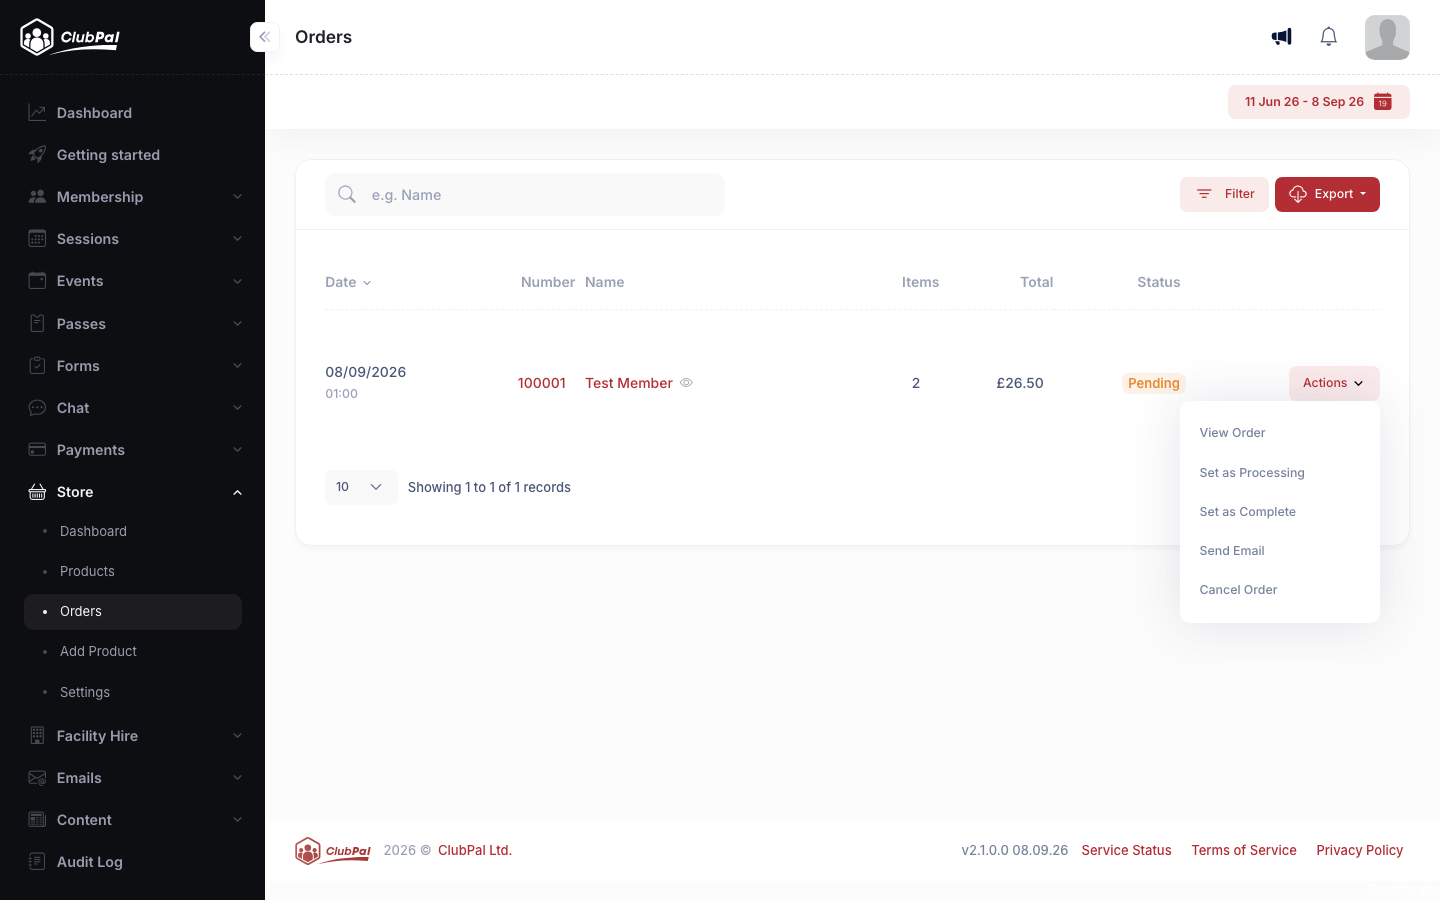Open the user avatar menu
The width and height of the screenshot is (1440, 900).
pos(1387,37)
